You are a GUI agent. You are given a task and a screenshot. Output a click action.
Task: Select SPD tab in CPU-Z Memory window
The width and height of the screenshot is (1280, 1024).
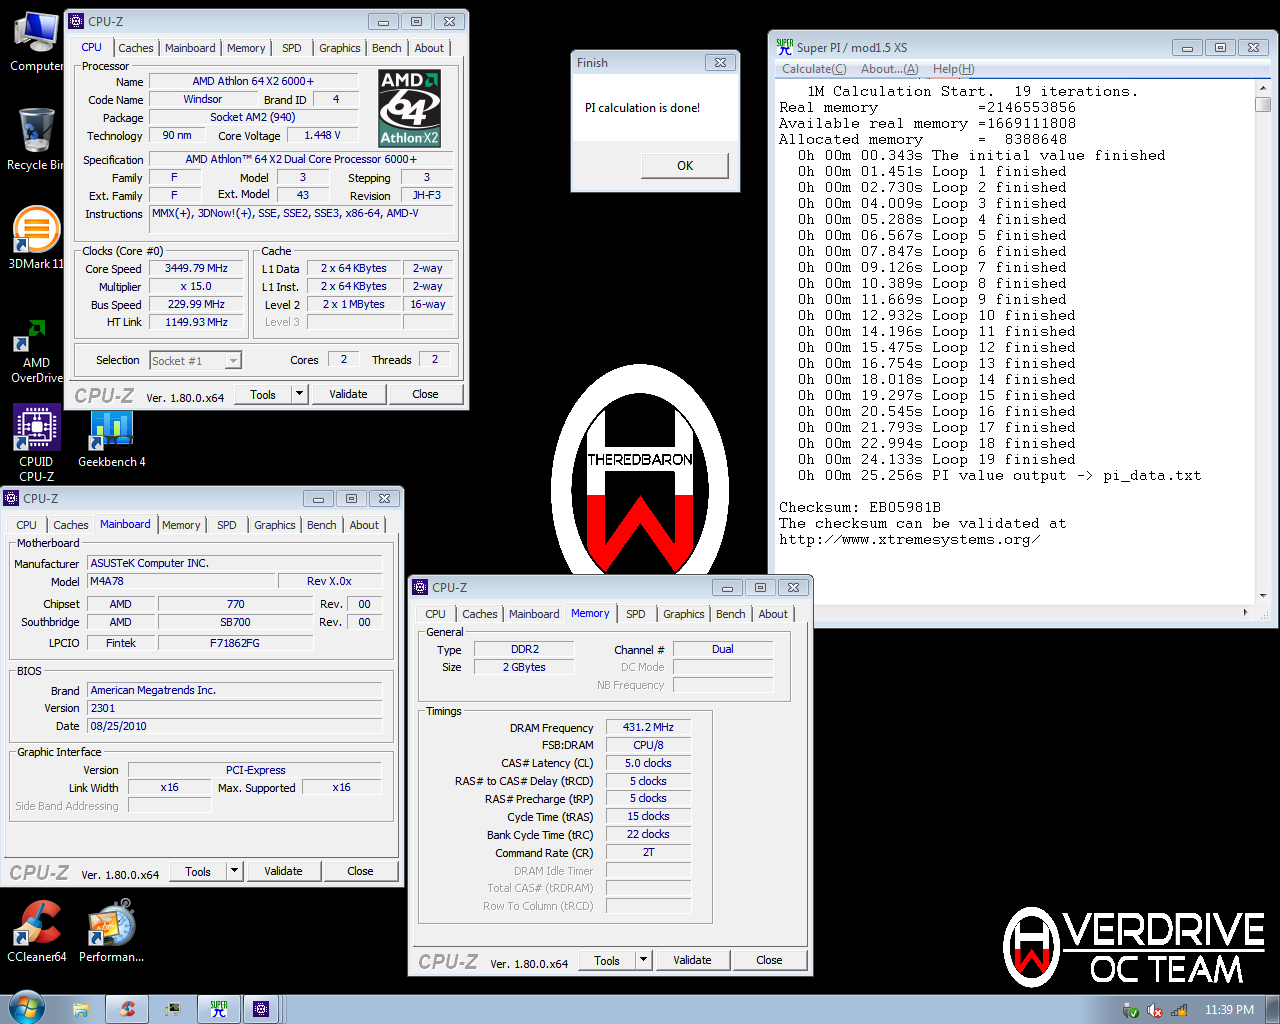click(635, 614)
